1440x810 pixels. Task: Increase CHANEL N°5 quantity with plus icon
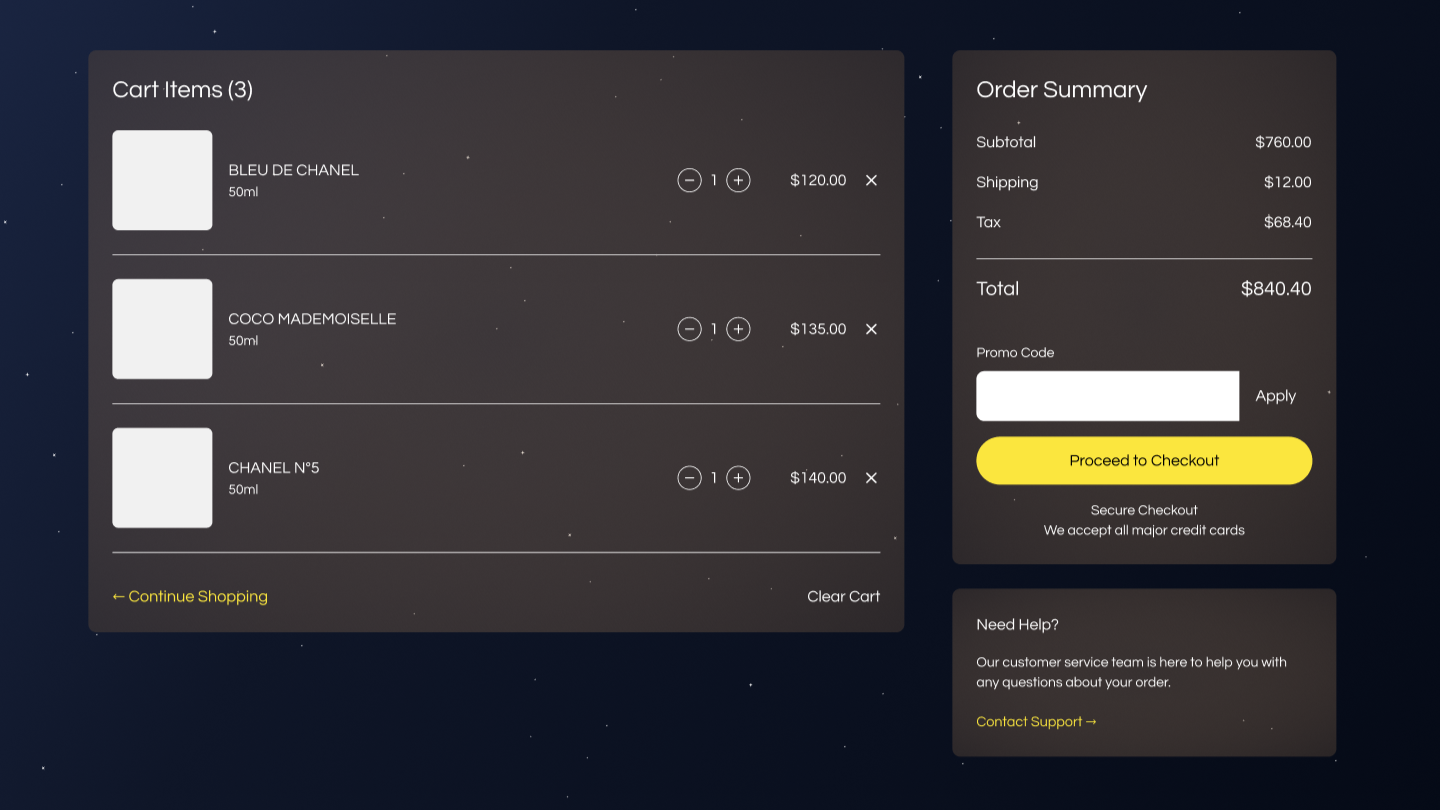click(738, 477)
